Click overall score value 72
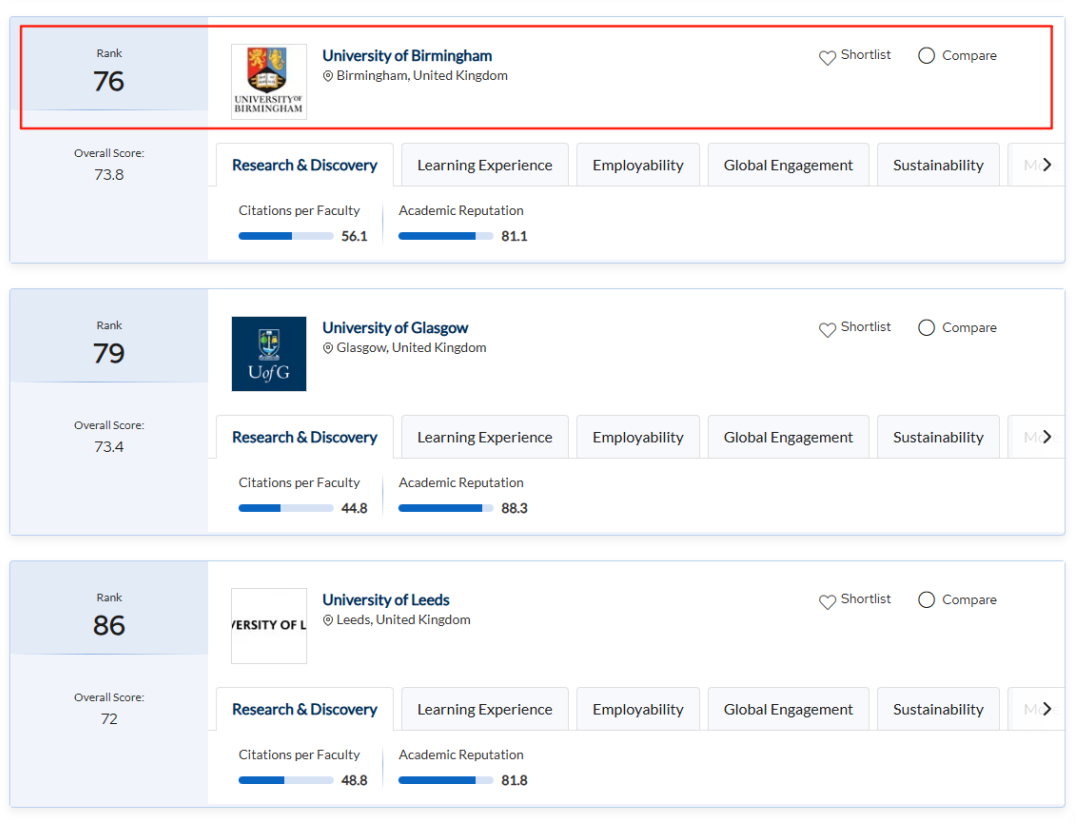The width and height of the screenshot is (1076, 823). pyautogui.click(x=108, y=719)
